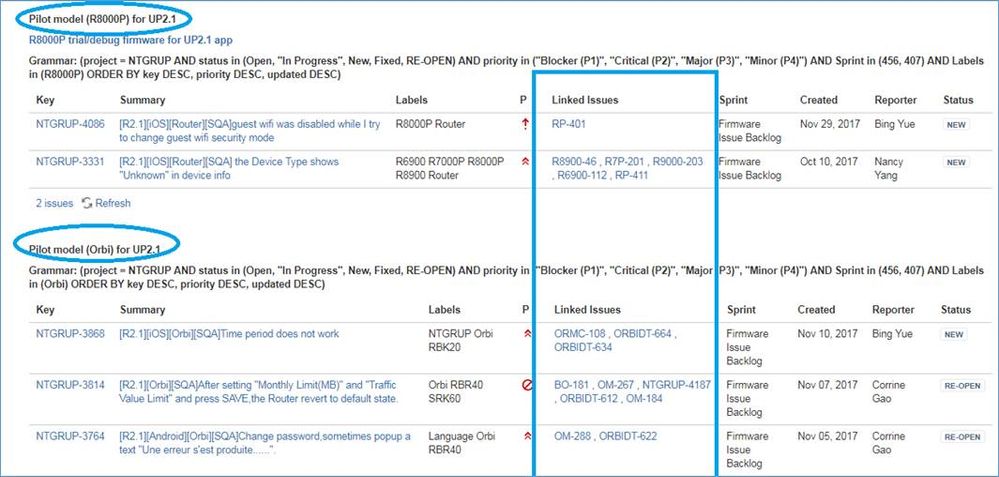This screenshot has height=477, width=999.
Task: Open issue NTGRUP-4086
Action: coord(70,124)
